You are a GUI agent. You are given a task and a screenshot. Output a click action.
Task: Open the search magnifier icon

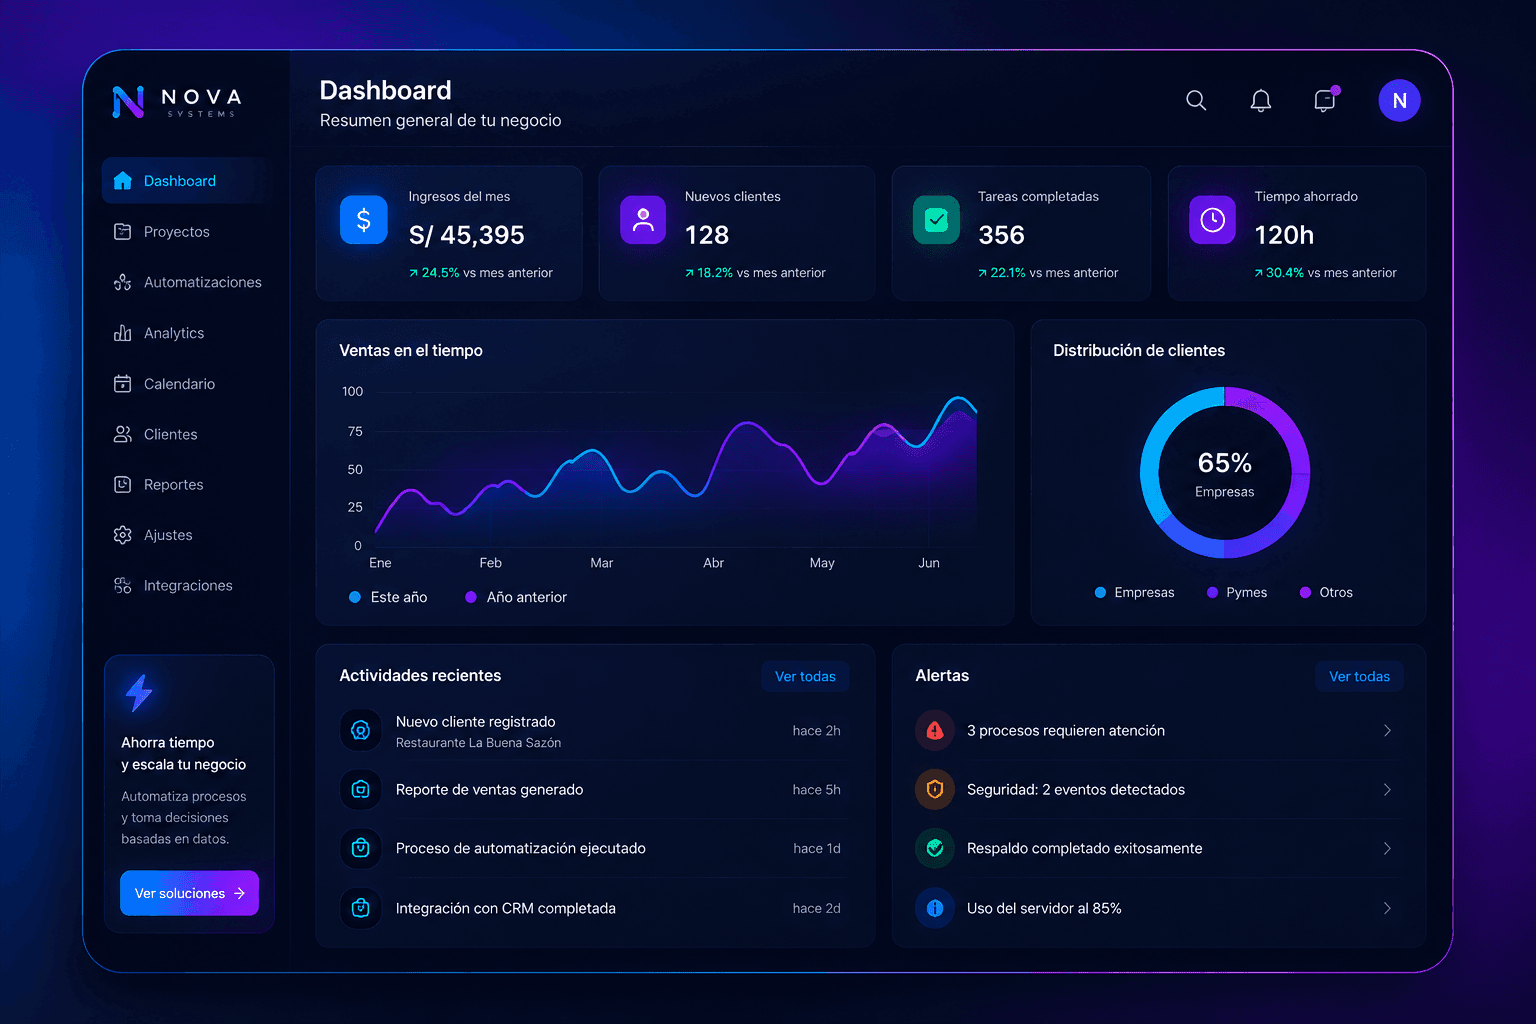(1196, 100)
